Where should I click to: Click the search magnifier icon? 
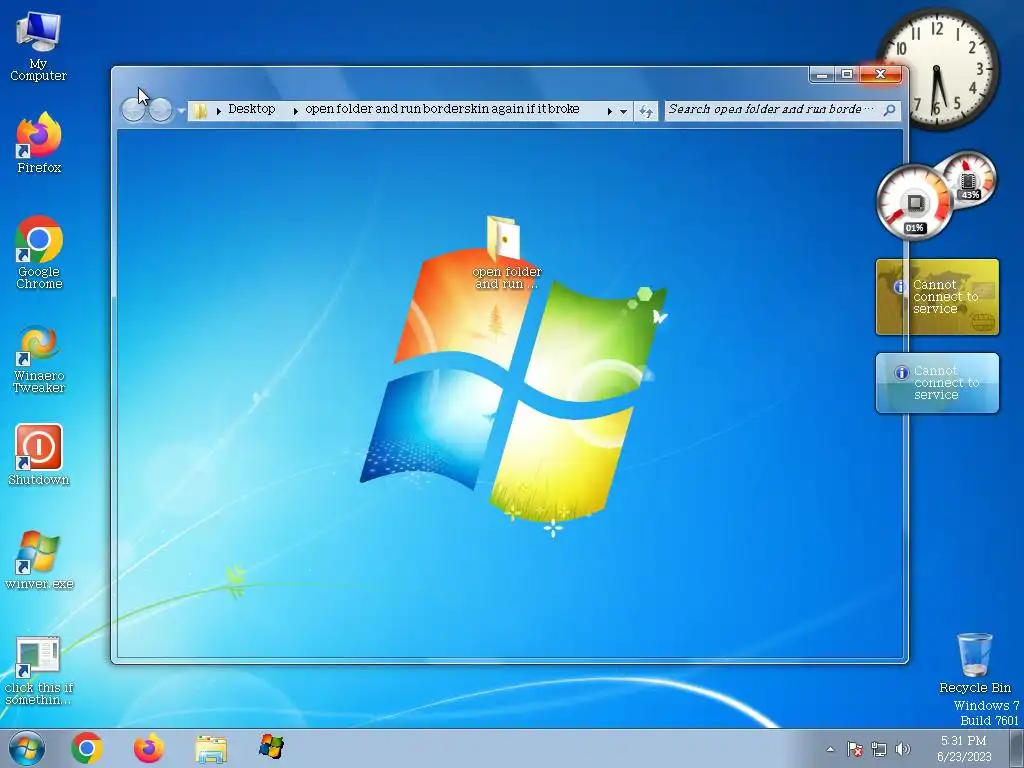(889, 110)
